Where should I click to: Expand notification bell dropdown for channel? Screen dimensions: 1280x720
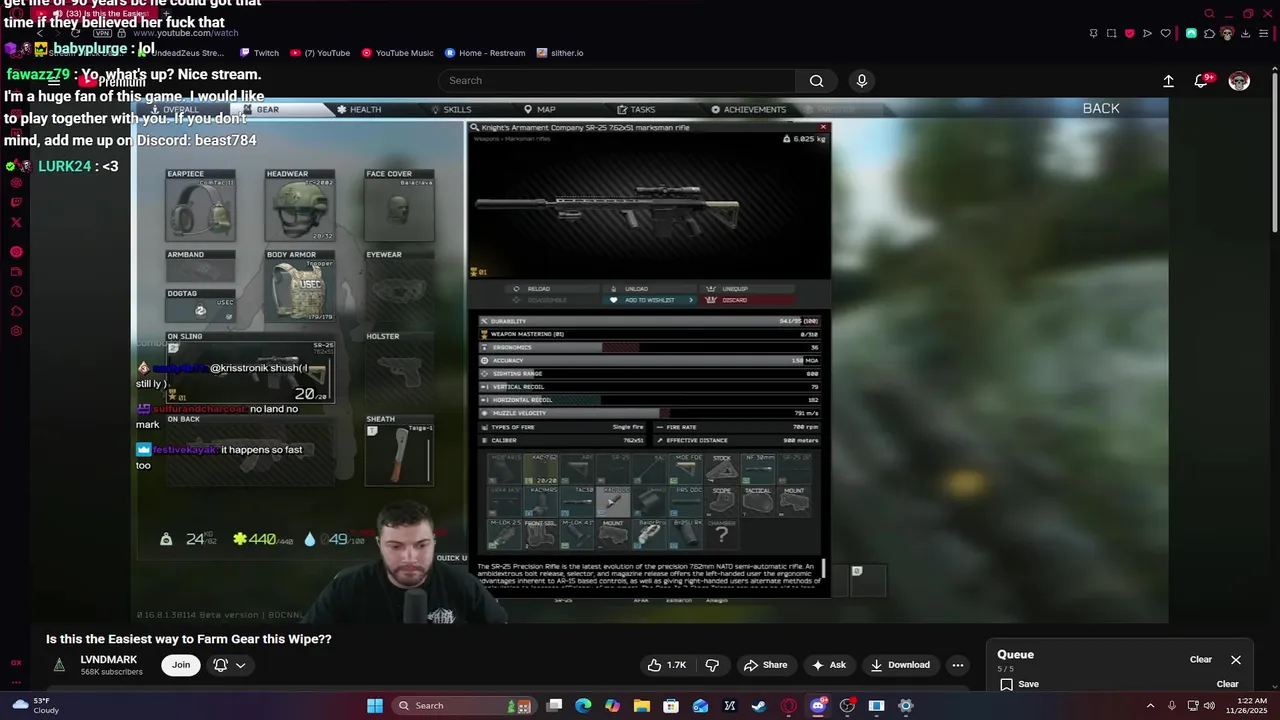pyautogui.click(x=229, y=665)
